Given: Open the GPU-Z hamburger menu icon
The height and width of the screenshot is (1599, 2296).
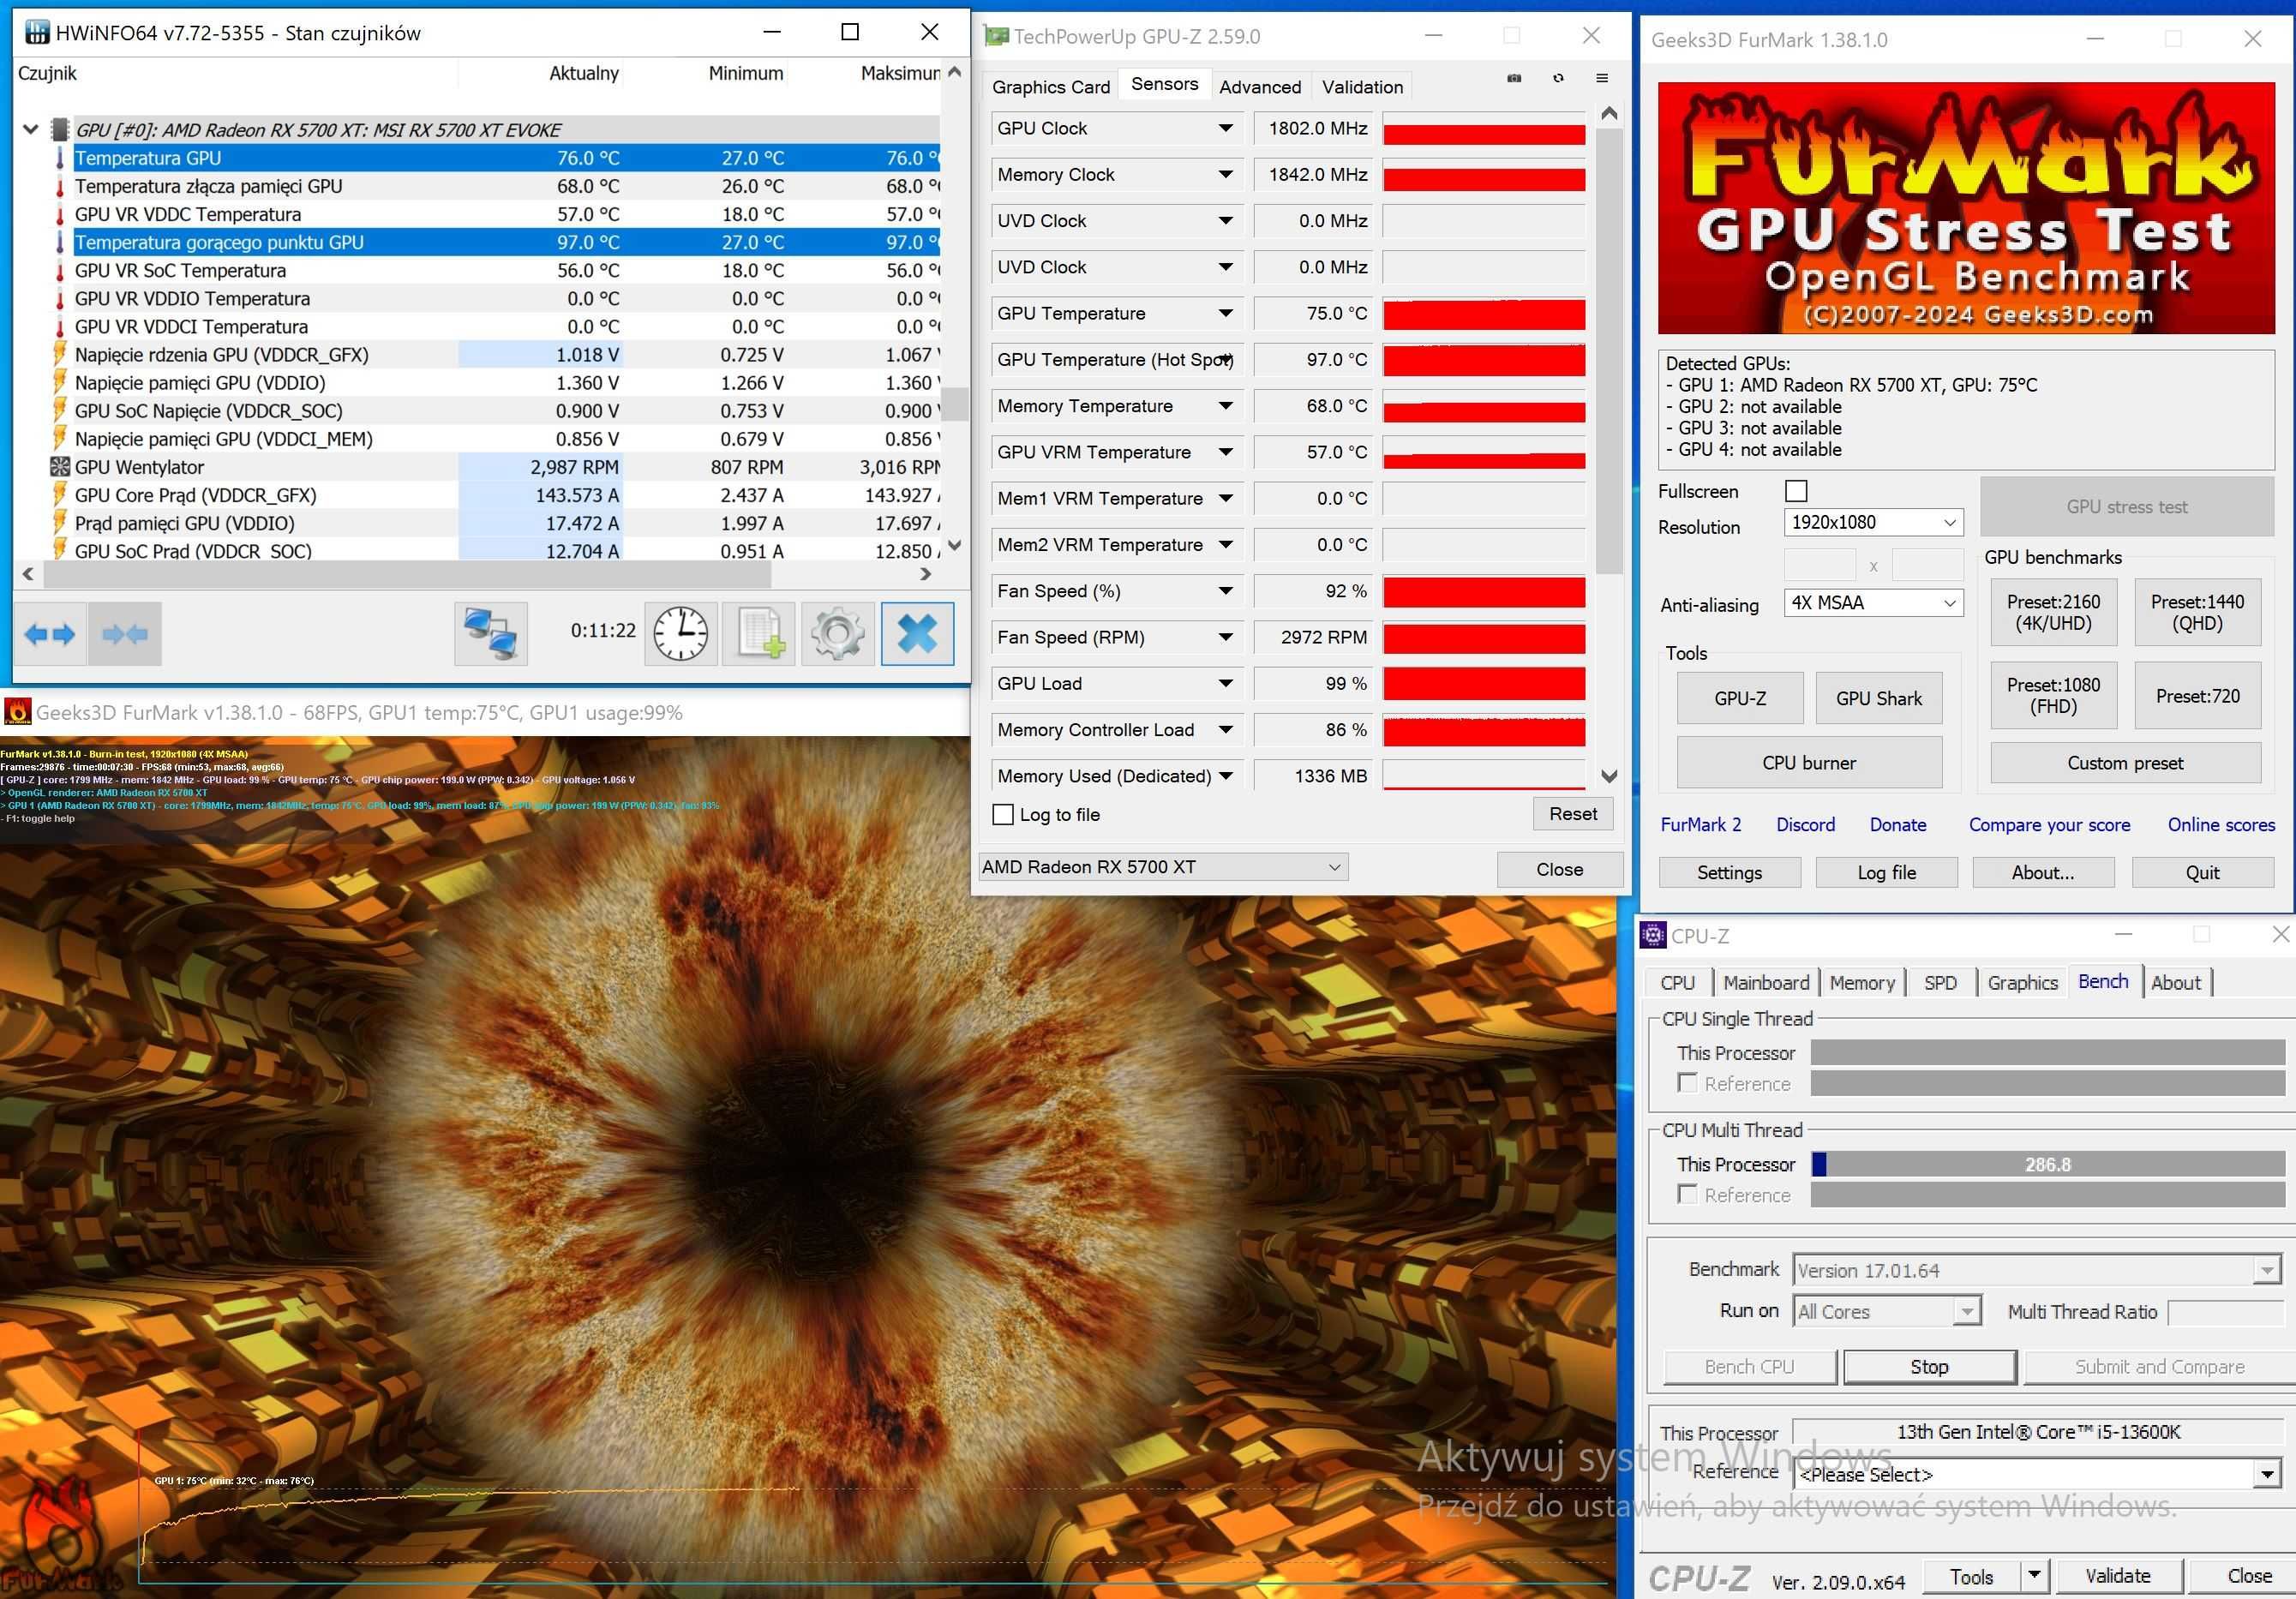Looking at the screenshot, I should [x=1602, y=78].
